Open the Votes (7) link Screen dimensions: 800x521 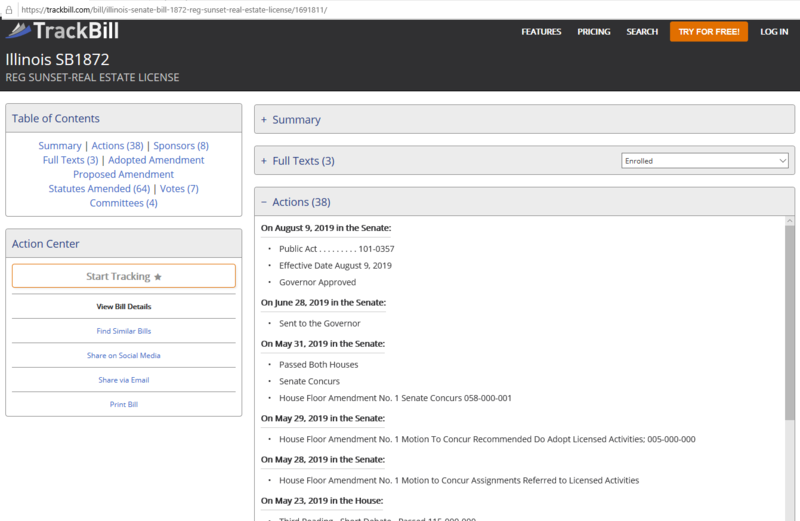coord(179,189)
